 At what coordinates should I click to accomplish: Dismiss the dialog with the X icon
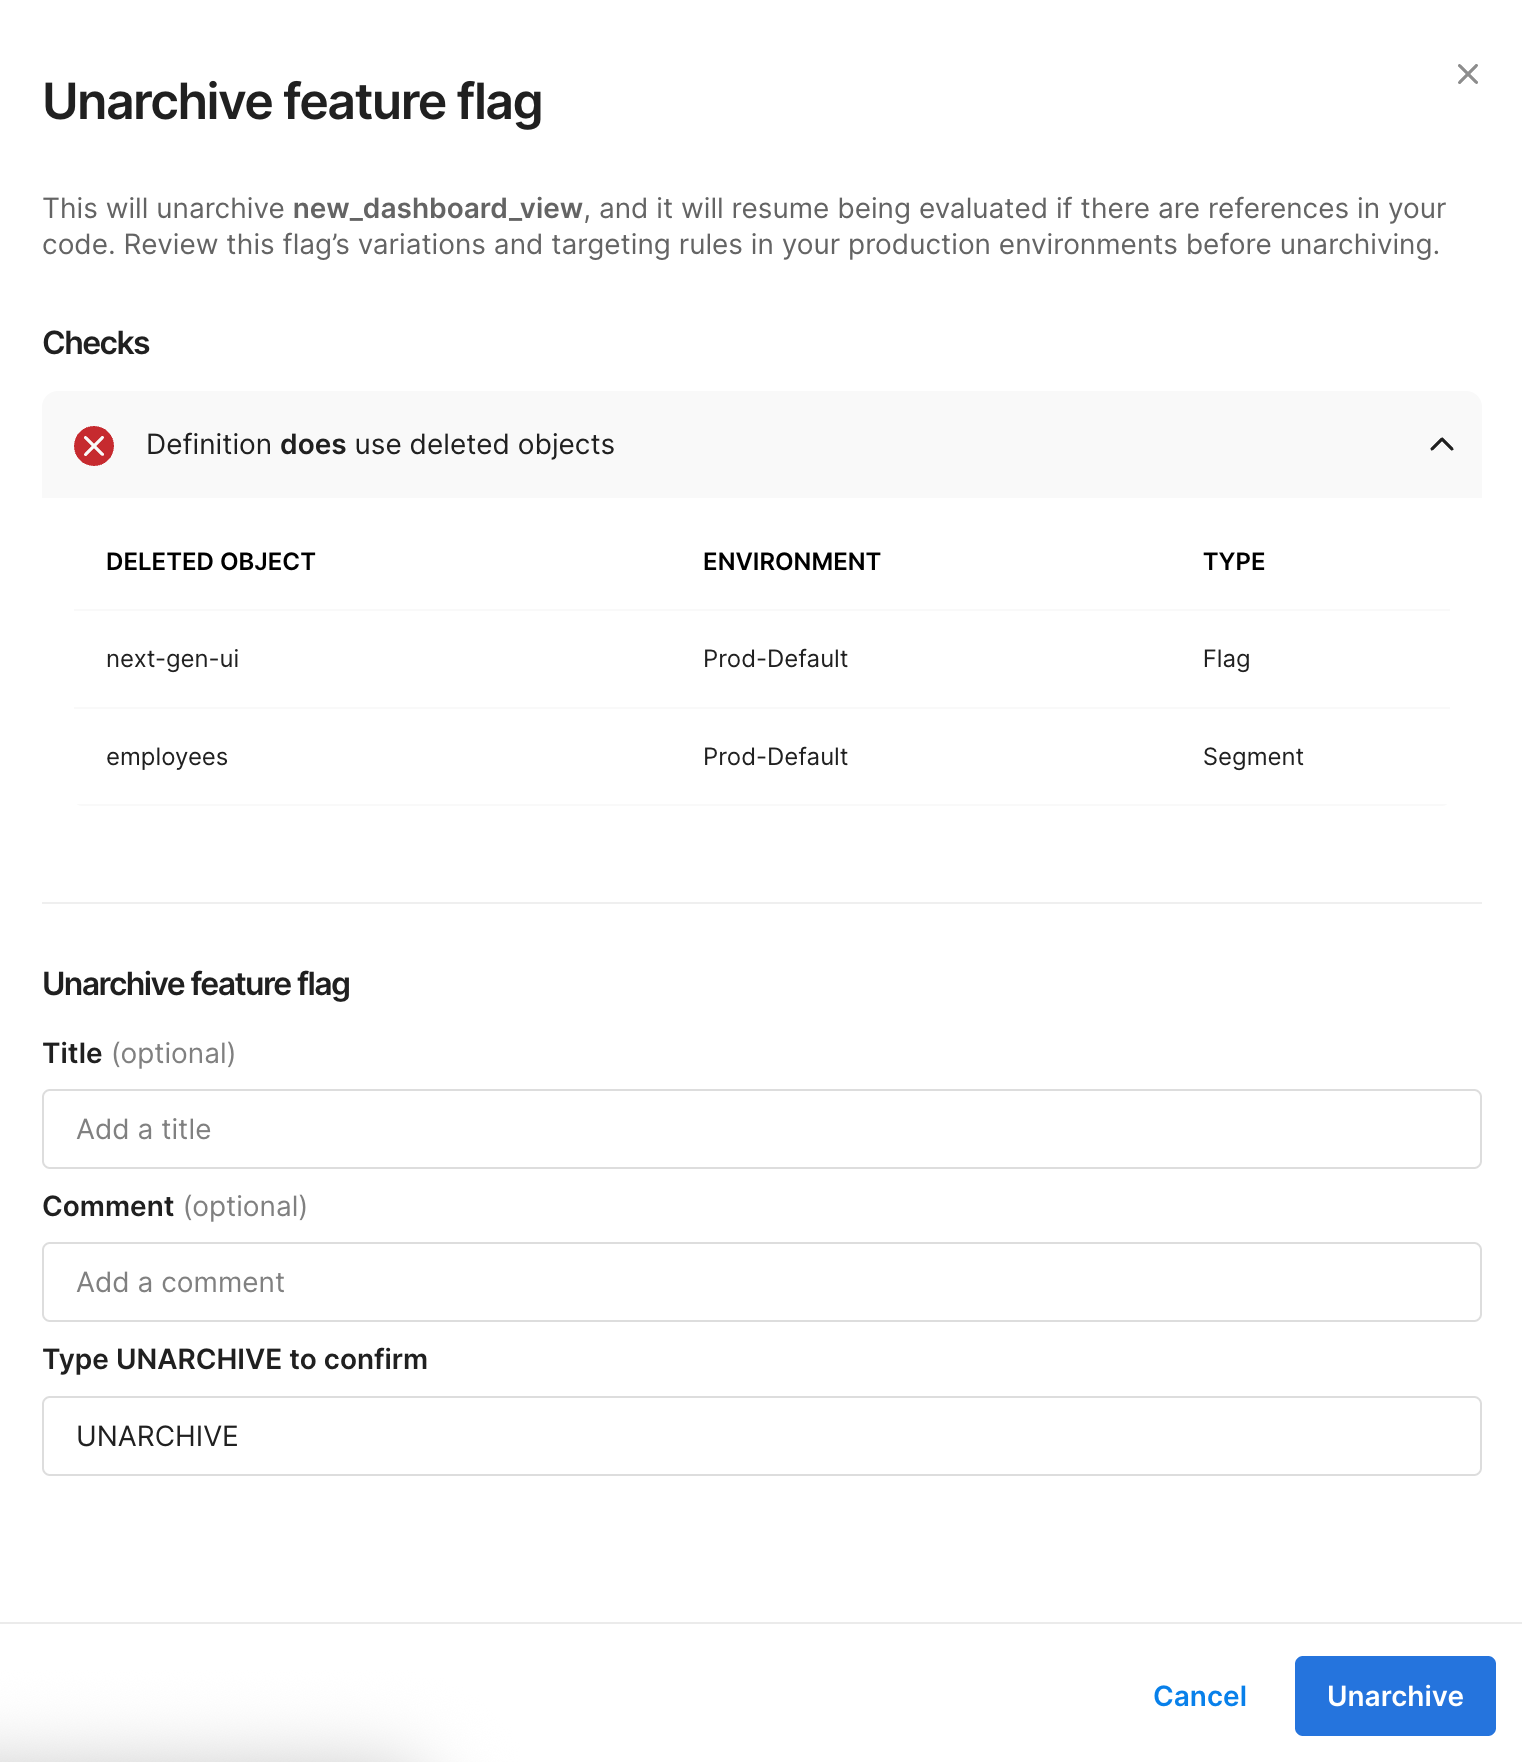(1467, 74)
